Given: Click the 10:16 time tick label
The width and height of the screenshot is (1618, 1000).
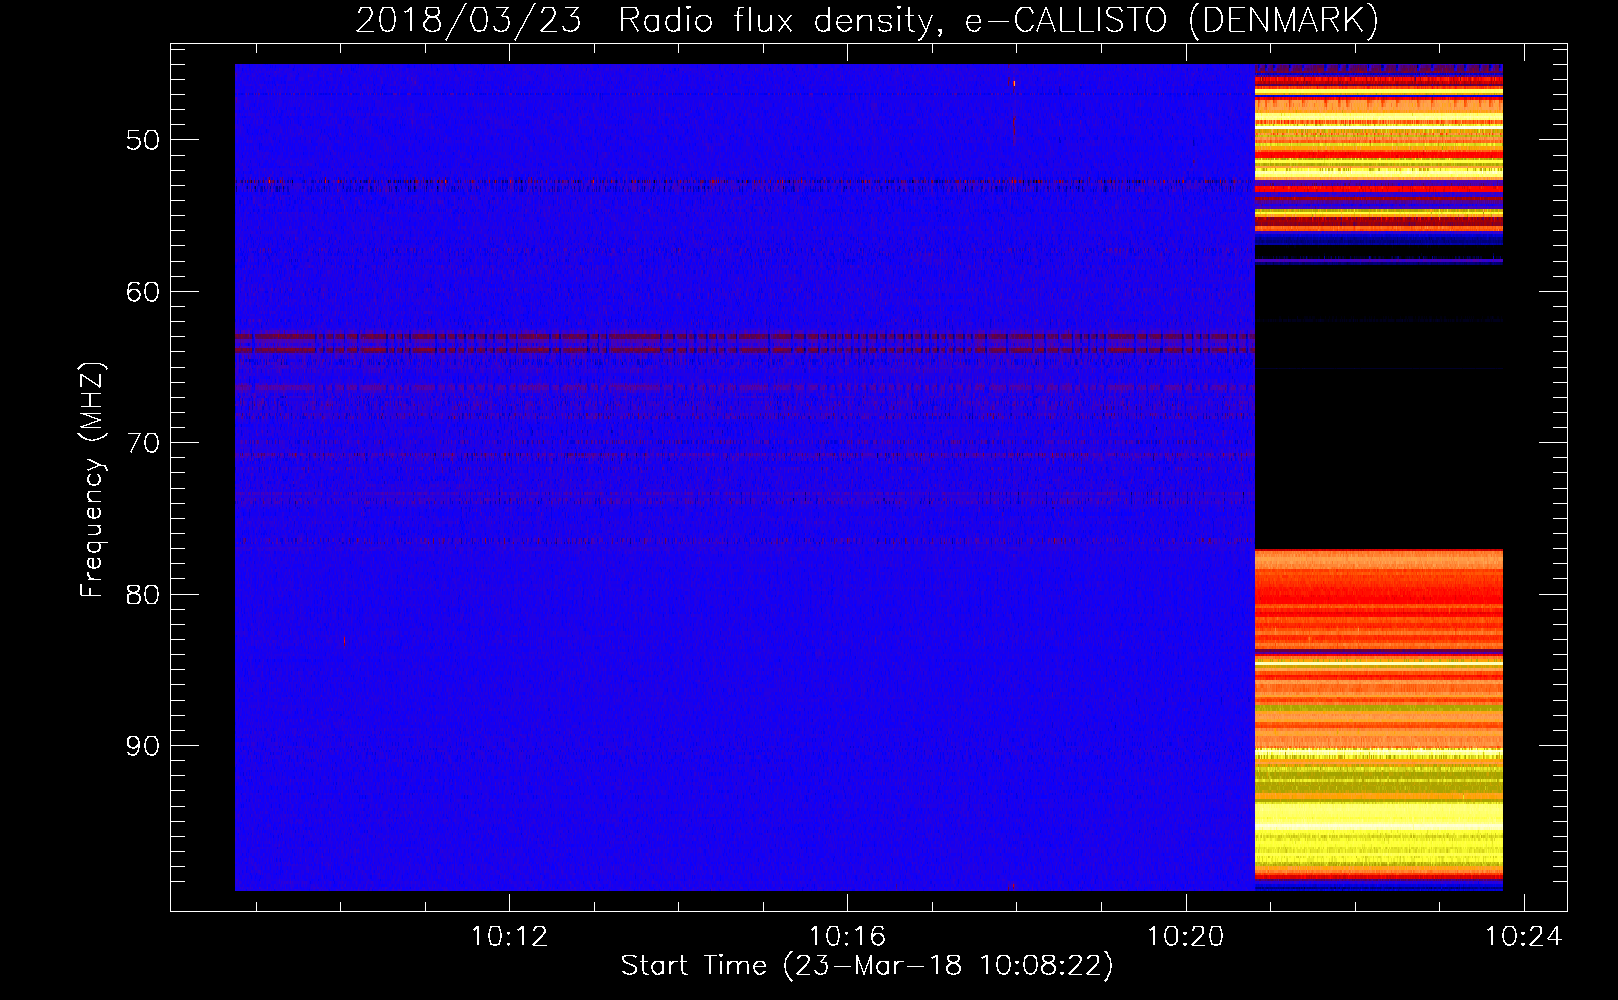Looking at the screenshot, I should (847, 937).
